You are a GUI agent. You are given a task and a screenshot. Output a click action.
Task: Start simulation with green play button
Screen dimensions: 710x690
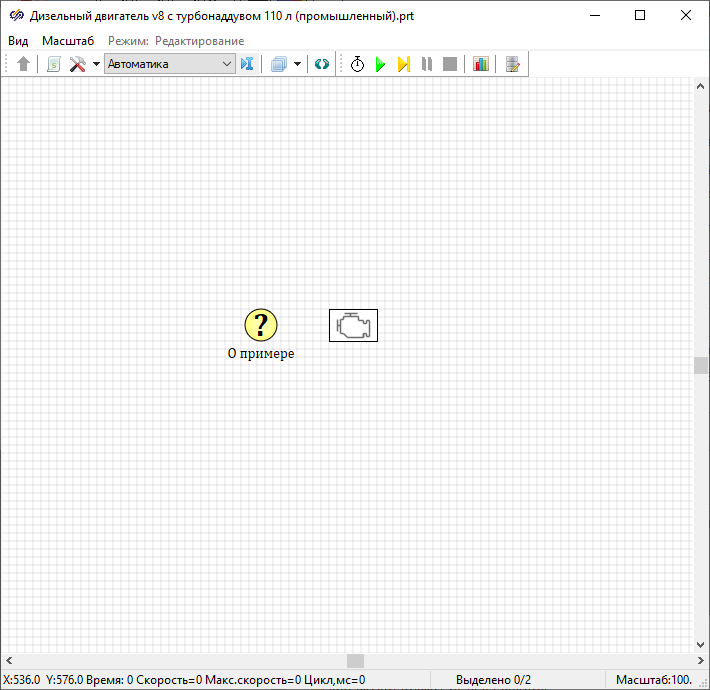click(x=380, y=64)
